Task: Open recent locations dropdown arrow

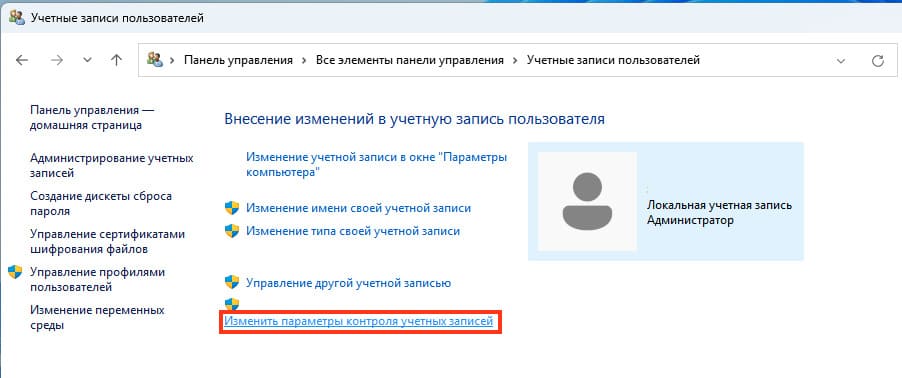Action: coord(87,60)
